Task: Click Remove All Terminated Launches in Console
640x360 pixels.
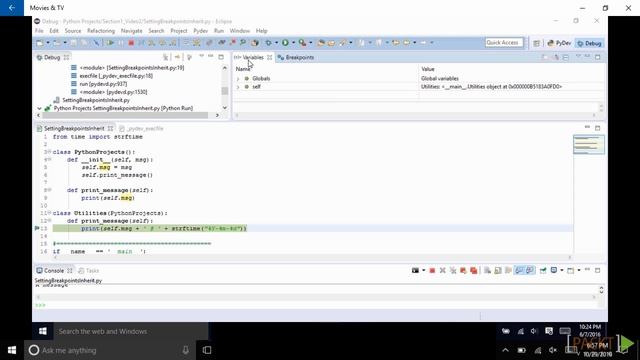Action: (x=453, y=270)
